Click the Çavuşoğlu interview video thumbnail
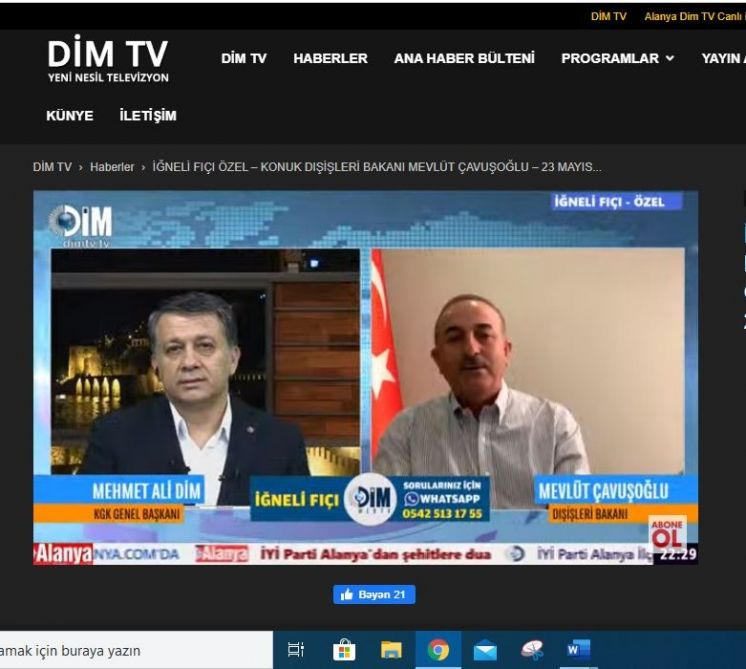 (366, 378)
